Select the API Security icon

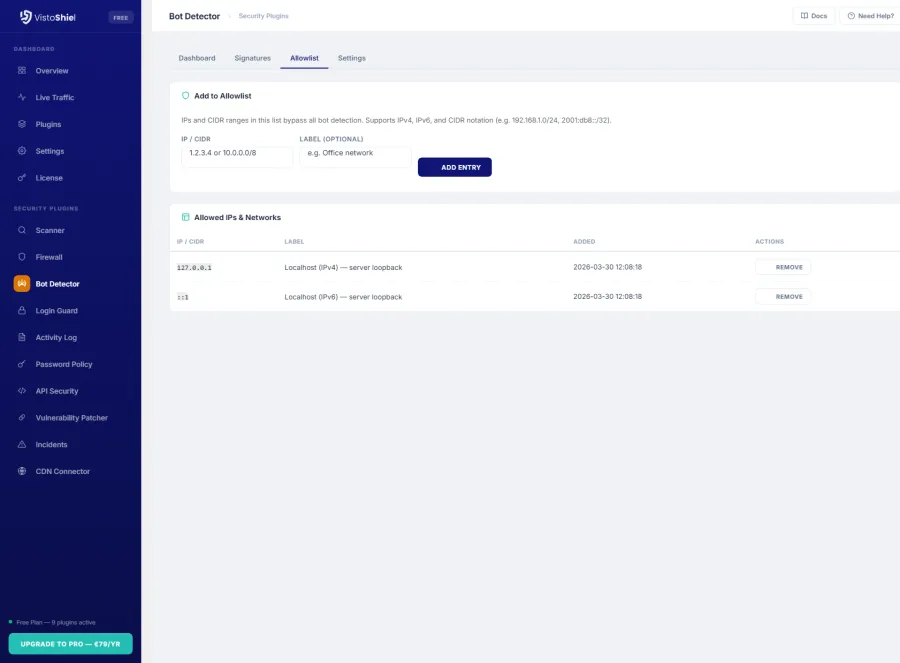click(x=22, y=391)
